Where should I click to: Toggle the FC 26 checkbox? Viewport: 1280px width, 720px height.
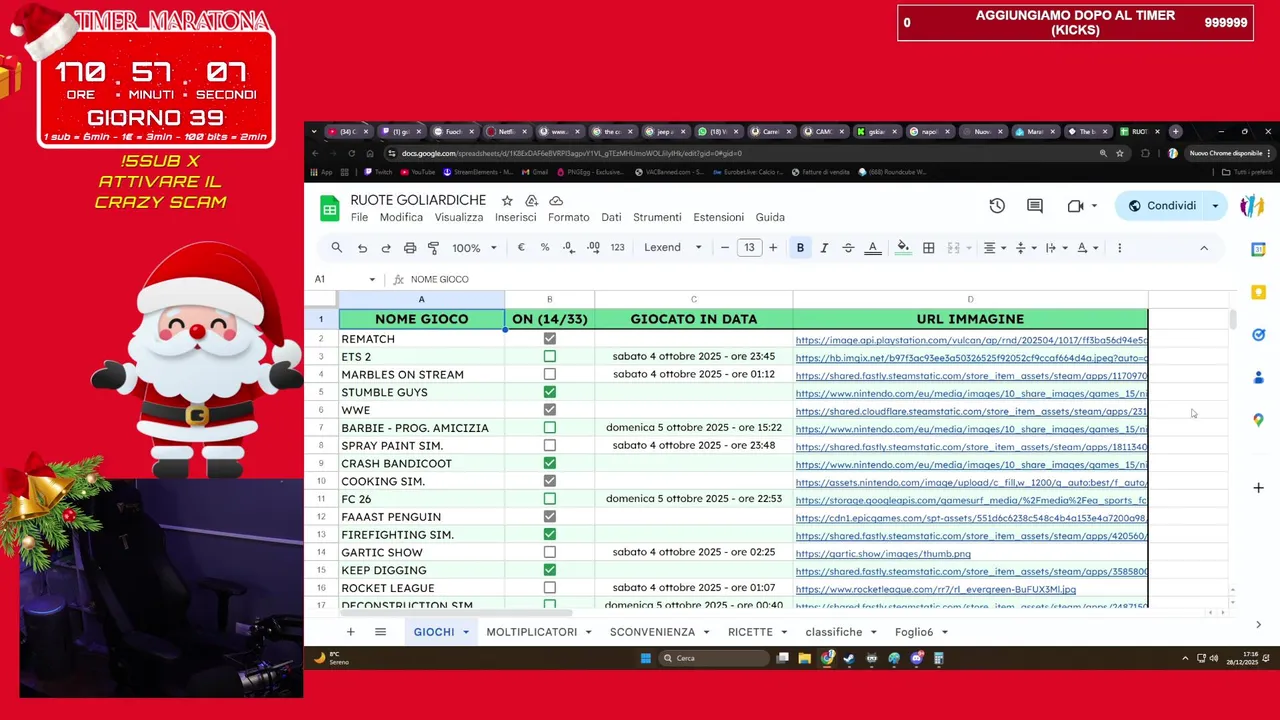point(549,499)
